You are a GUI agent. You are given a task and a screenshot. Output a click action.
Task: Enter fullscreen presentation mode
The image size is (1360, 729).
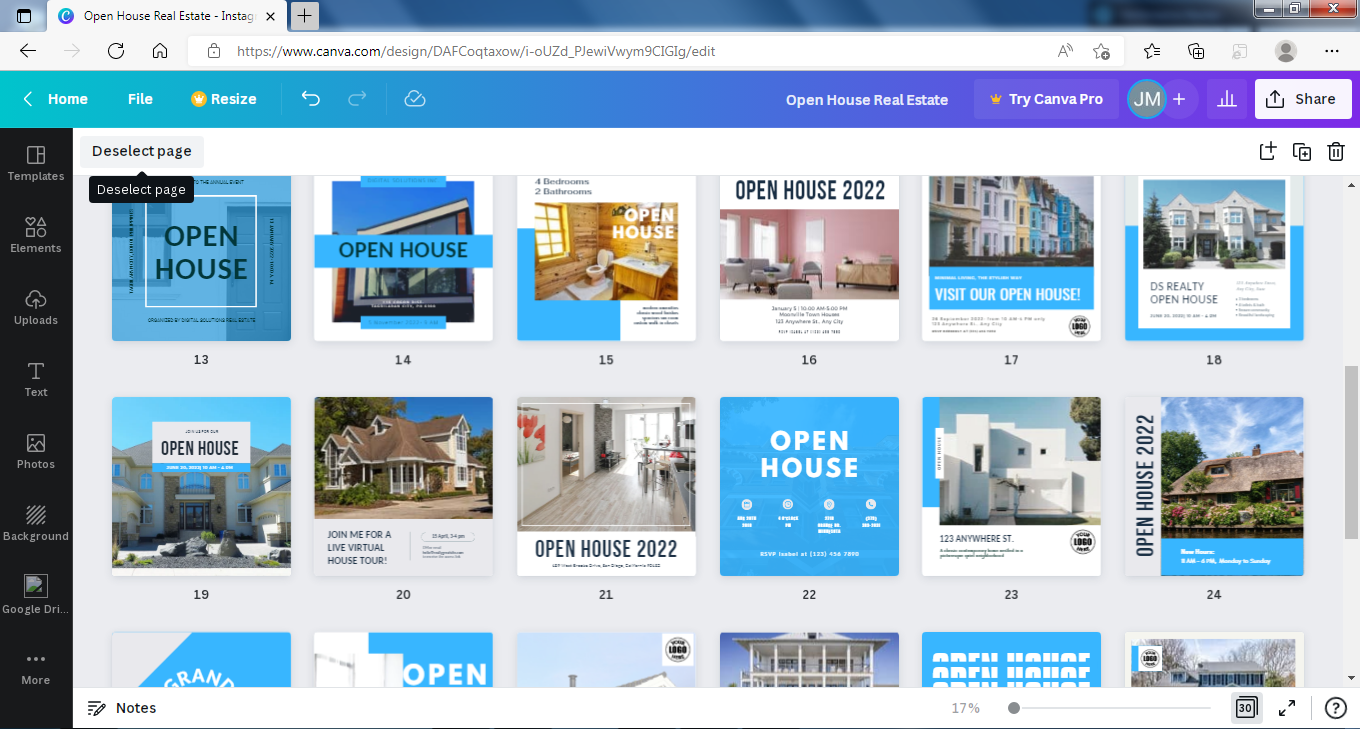pyautogui.click(x=1288, y=708)
